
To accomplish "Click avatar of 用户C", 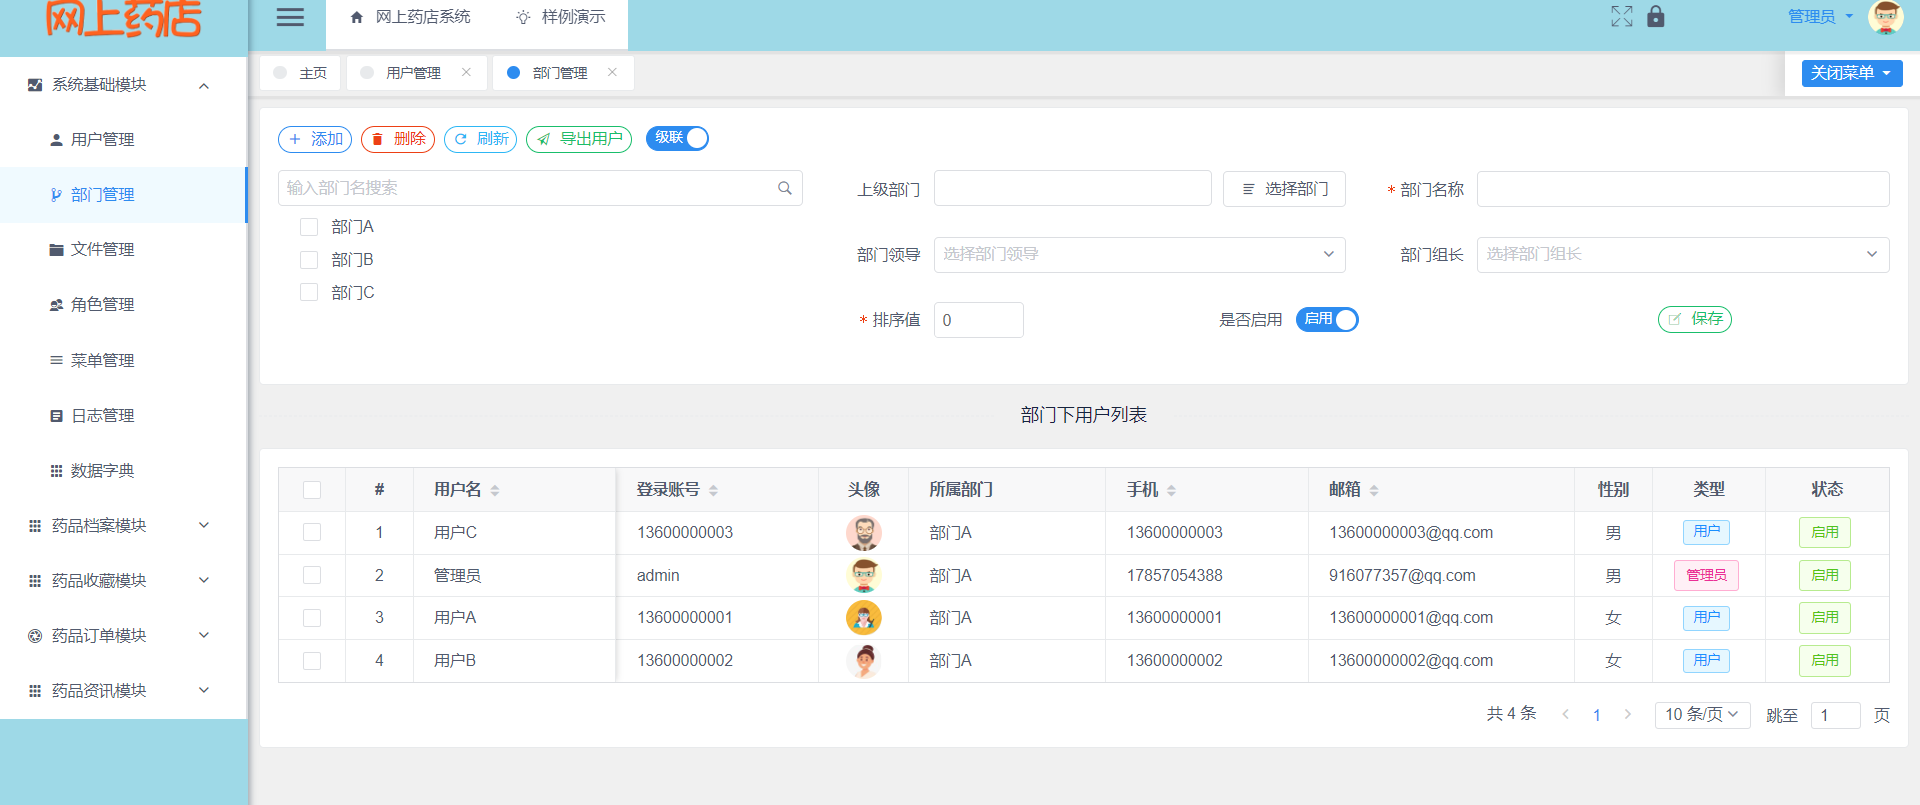I will pos(864,533).
